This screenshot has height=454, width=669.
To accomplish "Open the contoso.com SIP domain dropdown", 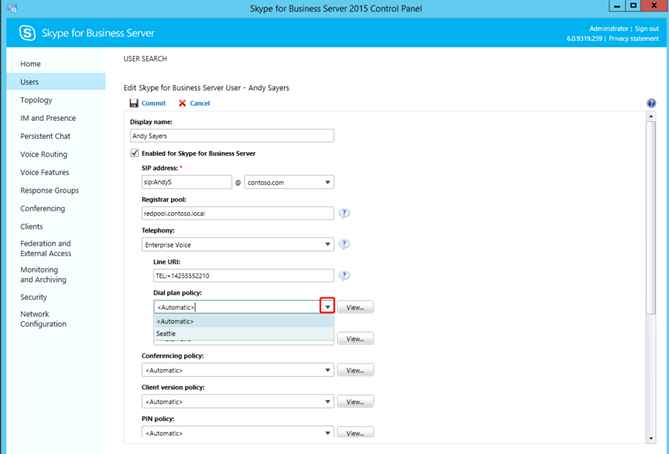I will [289, 182].
